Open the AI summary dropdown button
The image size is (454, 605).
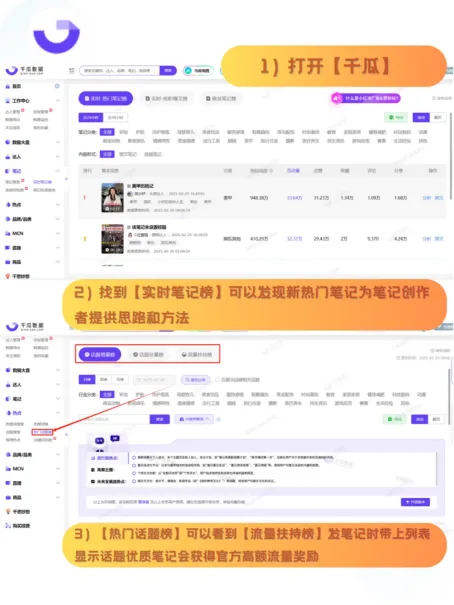coord(194,419)
